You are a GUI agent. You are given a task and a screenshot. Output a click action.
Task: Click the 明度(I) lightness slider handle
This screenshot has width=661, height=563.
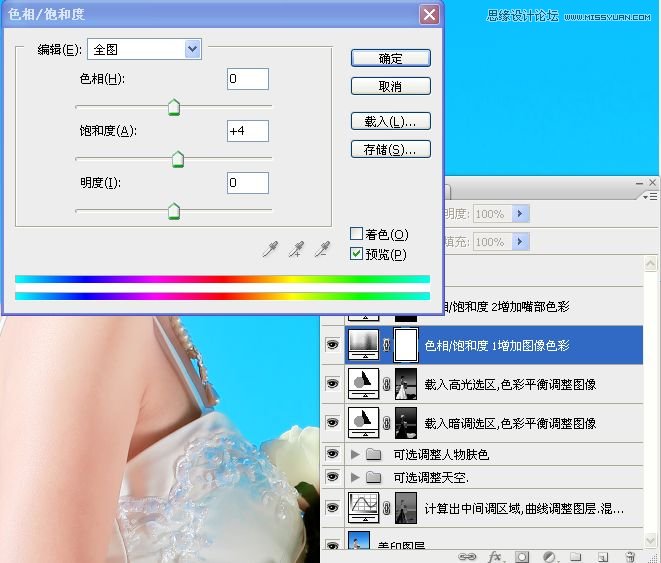point(174,211)
